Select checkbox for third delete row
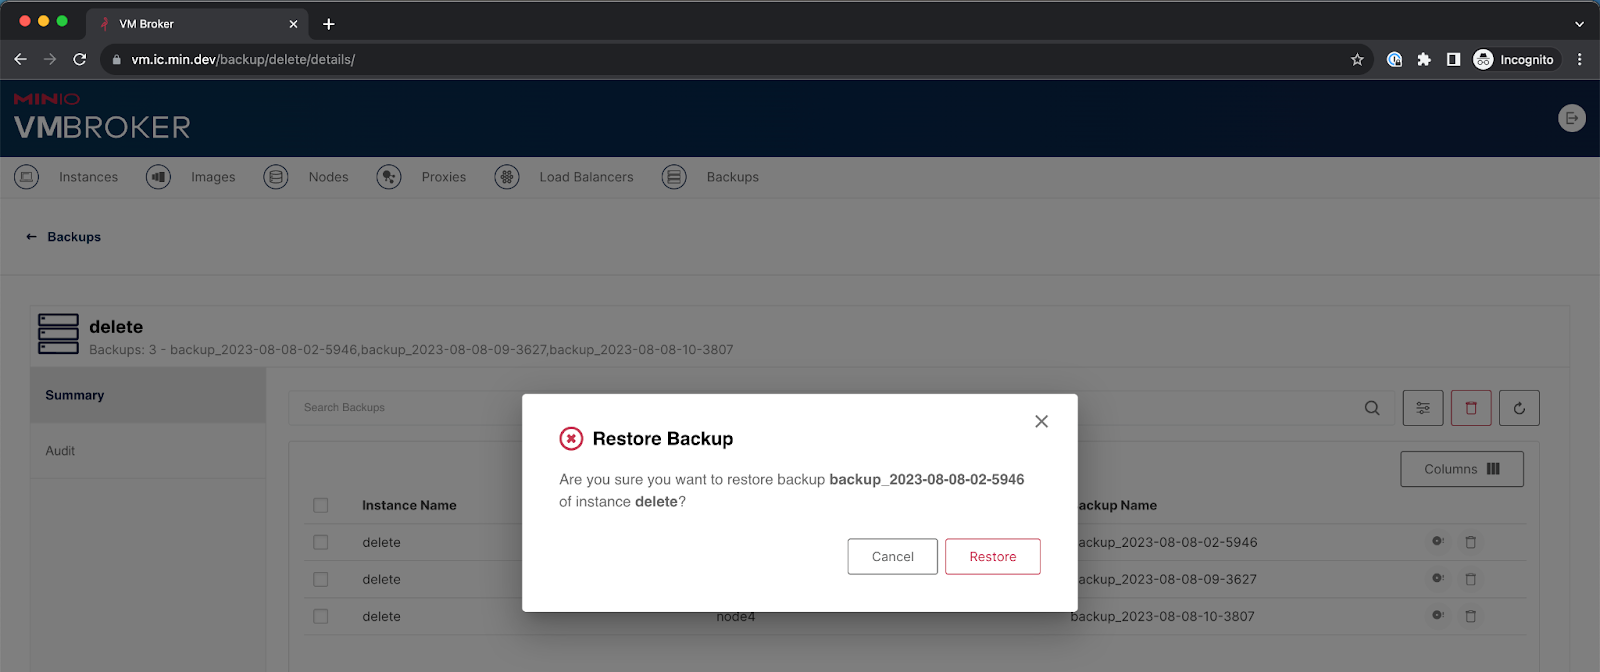 click(321, 617)
